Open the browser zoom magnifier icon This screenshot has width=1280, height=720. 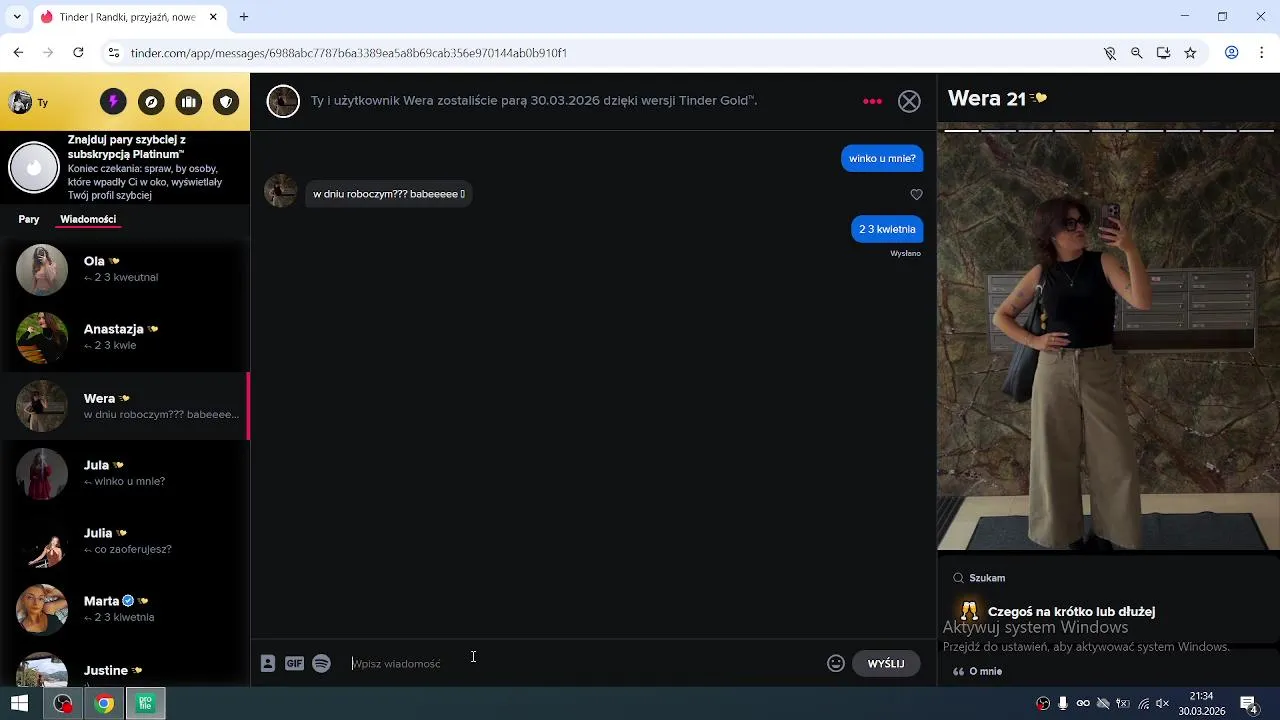point(1137,53)
